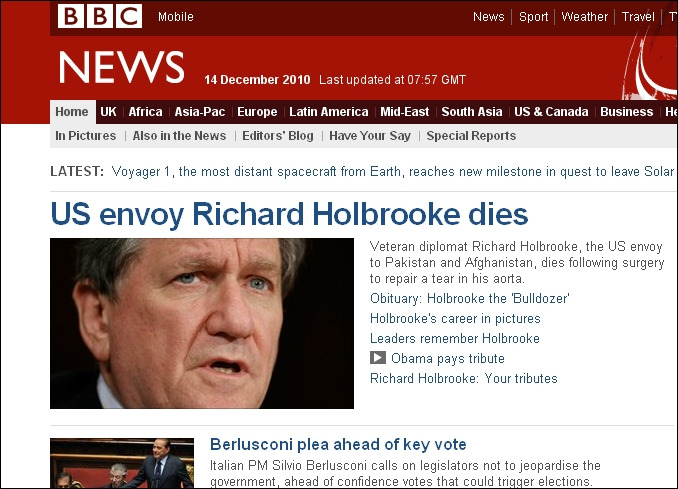Open Obituary: Holbrooke the 'Bulldozer' link
678x489 pixels.
470,298
